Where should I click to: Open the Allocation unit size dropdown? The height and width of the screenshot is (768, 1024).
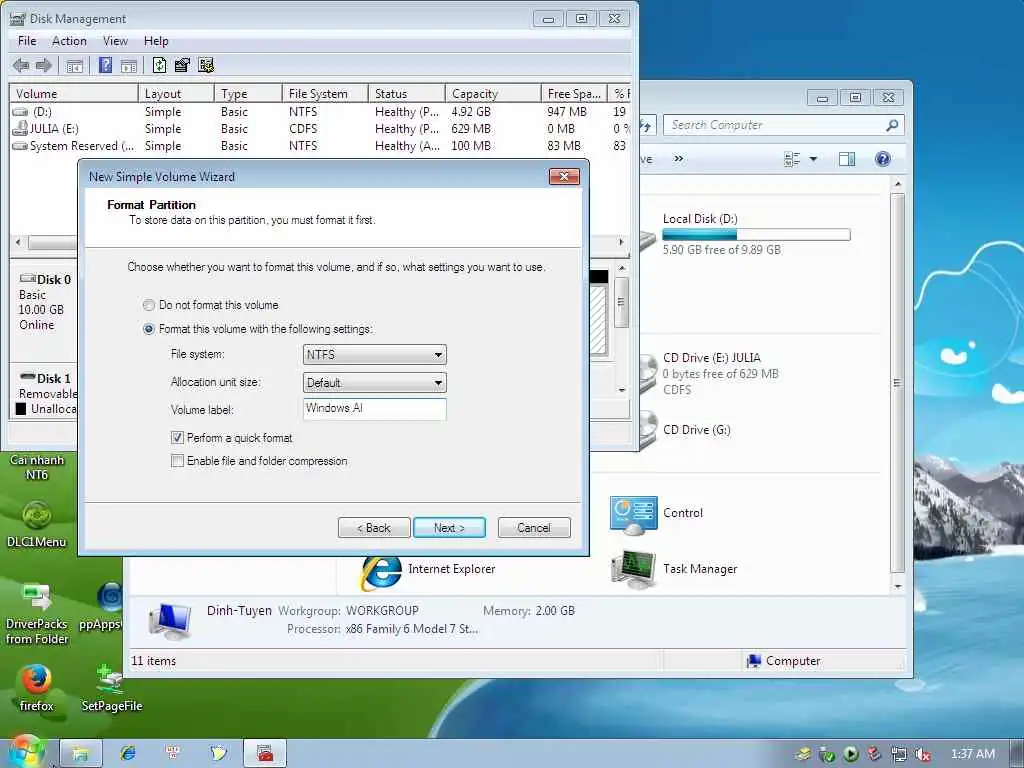[375, 383]
